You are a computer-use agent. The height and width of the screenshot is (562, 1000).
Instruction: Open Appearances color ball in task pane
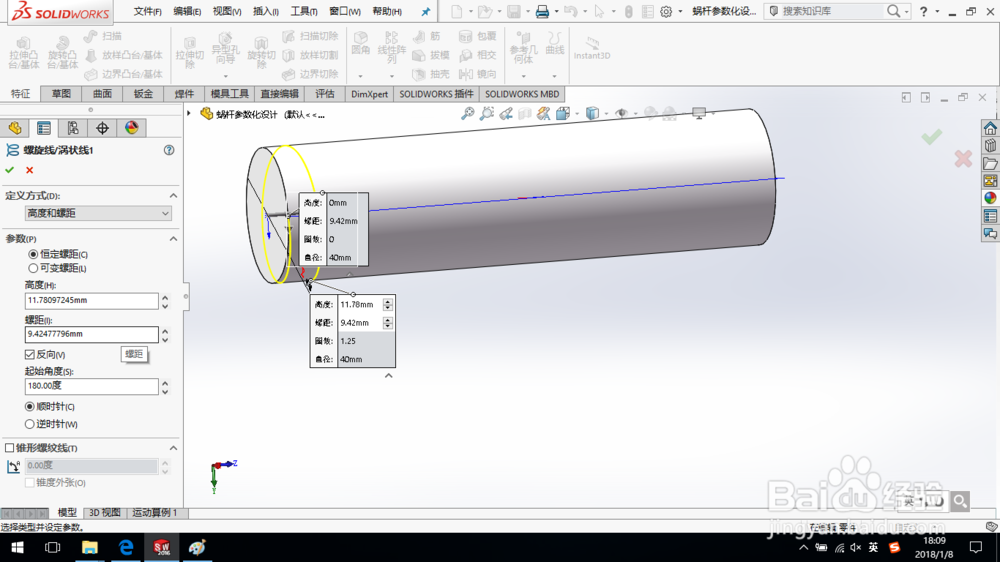[x=990, y=198]
